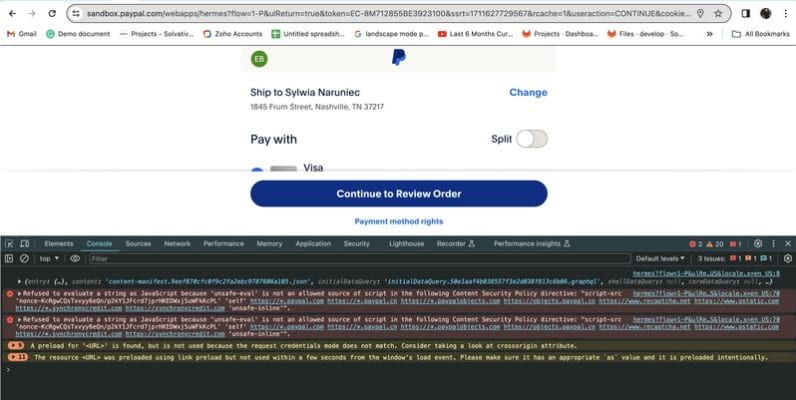Click the 3 Issues indicator
This screenshot has width=796, height=400.
pos(735,258)
